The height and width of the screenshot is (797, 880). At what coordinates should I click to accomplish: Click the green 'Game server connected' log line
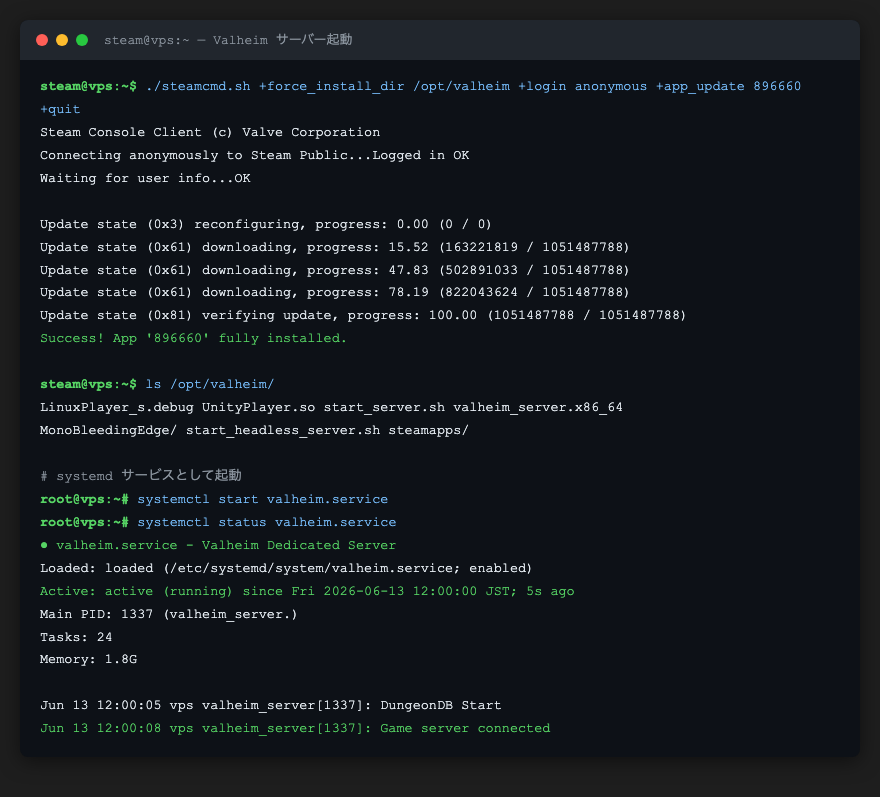pyautogui.click(x=295, y=729)
